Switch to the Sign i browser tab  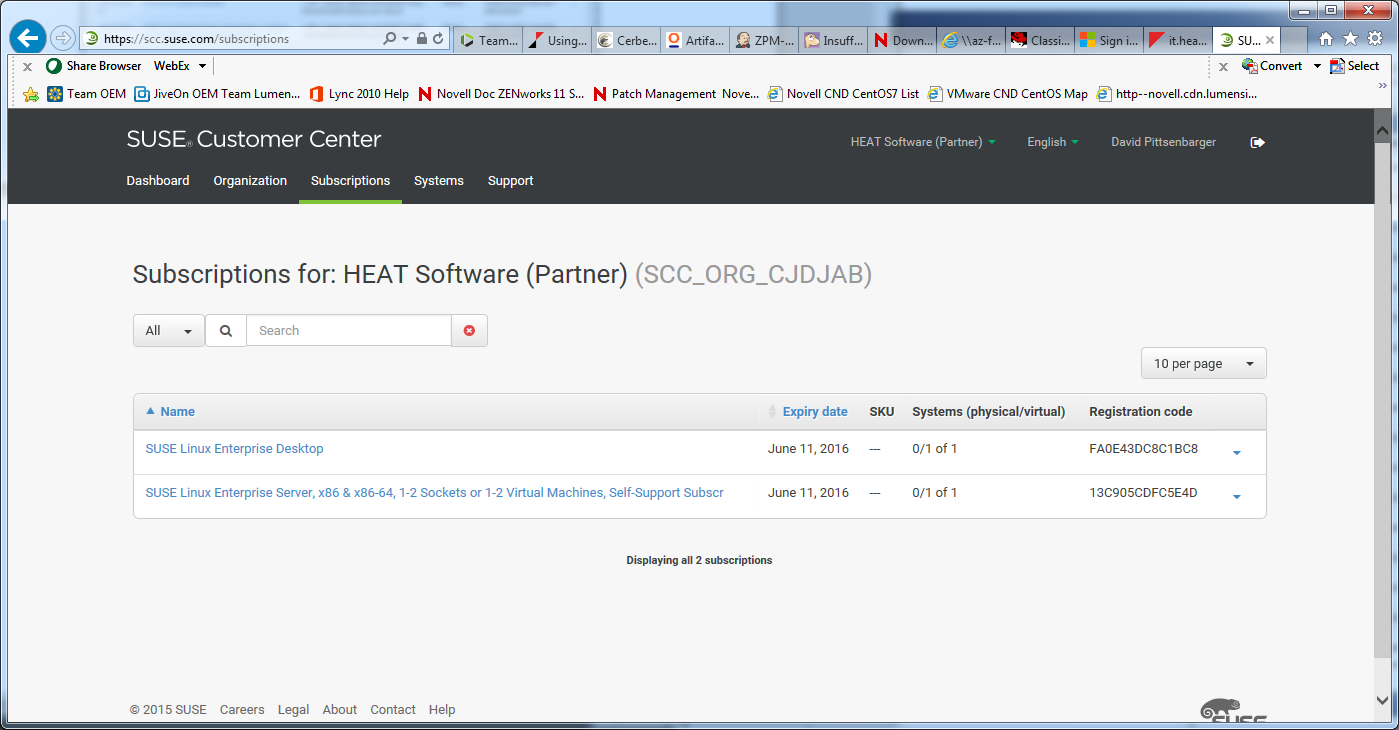click(1109, 40)
